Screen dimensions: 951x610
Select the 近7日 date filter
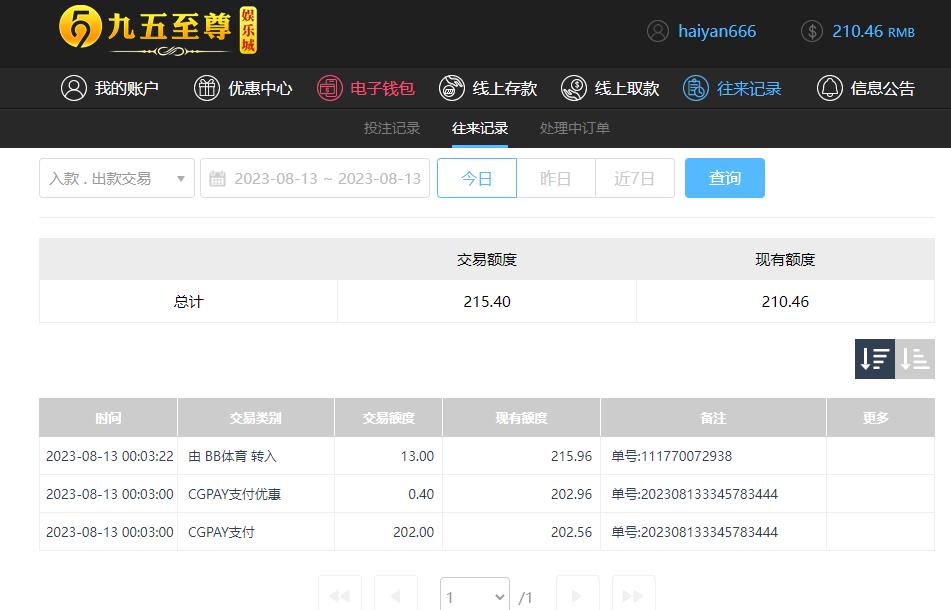(x=634, y=178)
